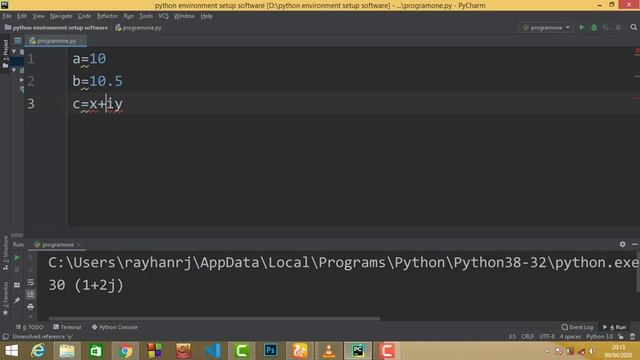640x360 pixels.
Task: Open the Edit menu
Action: click(22, 16)
